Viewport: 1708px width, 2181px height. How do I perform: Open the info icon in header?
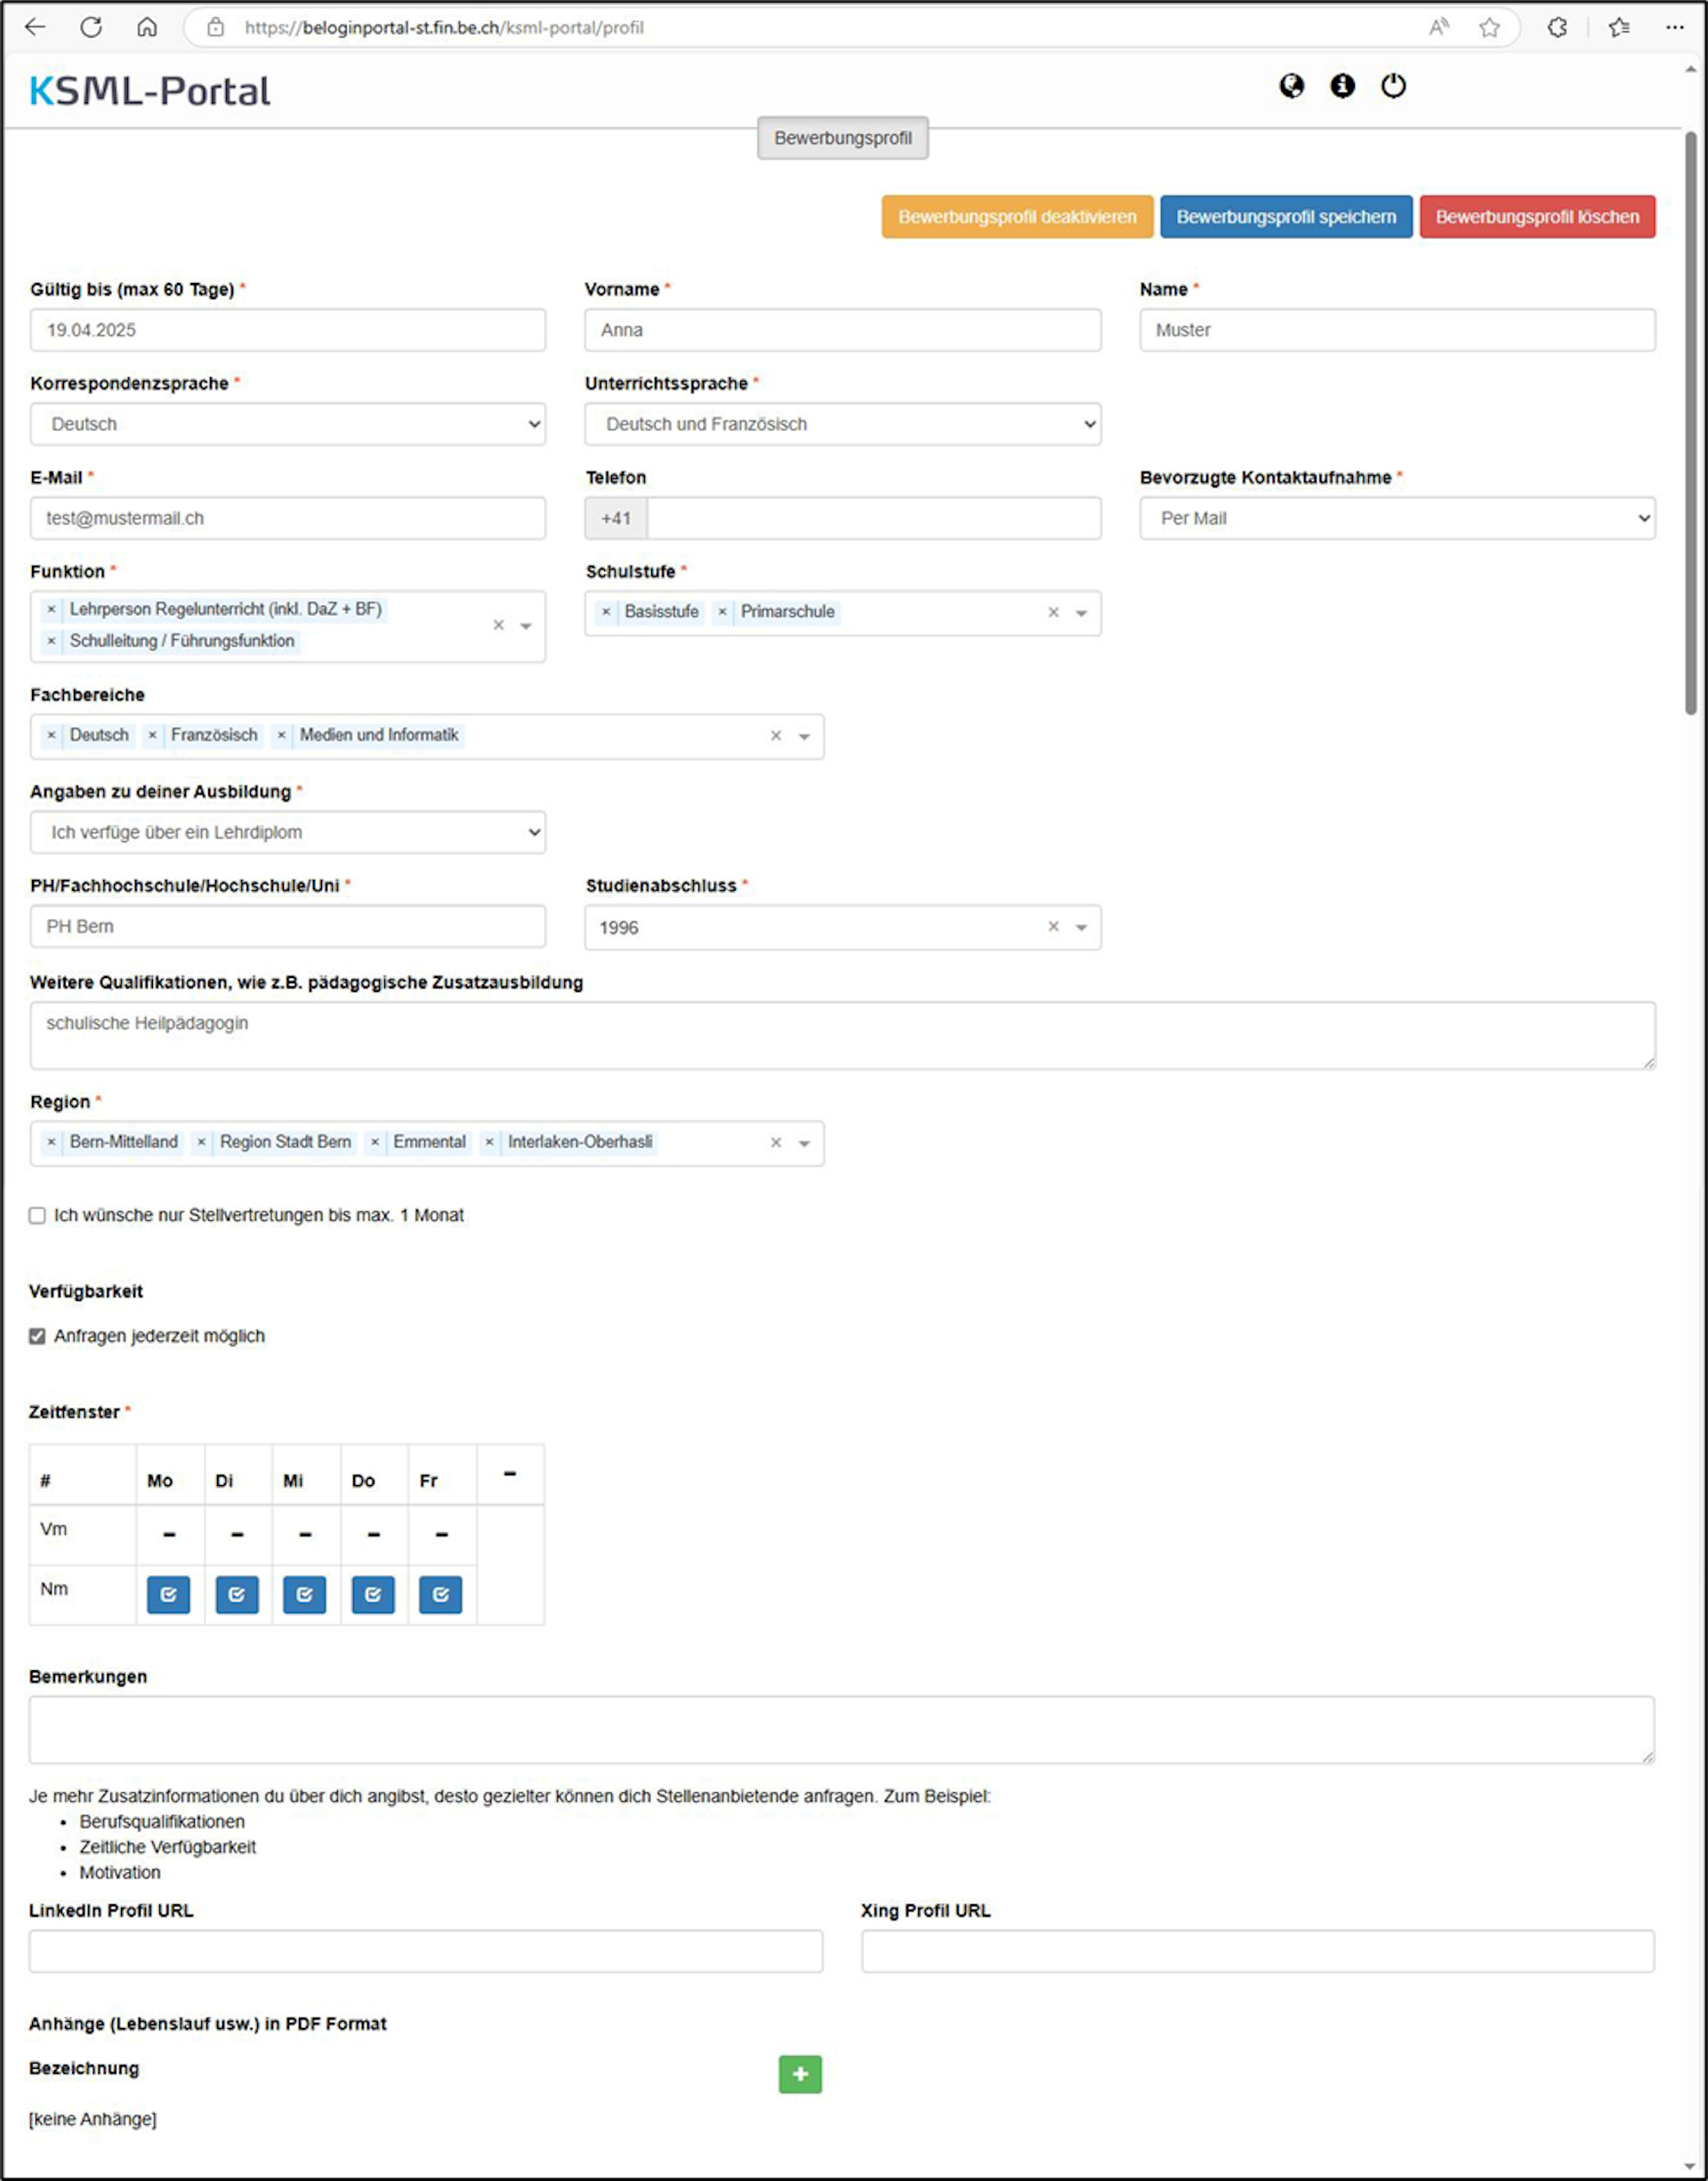[x=1342, y=86]
